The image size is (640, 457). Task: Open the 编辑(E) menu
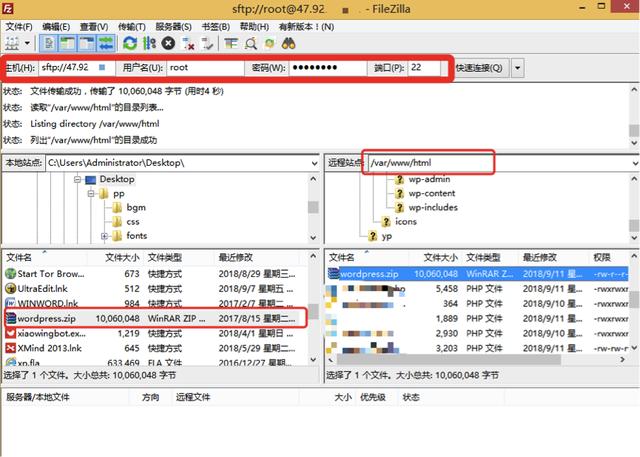56,27
